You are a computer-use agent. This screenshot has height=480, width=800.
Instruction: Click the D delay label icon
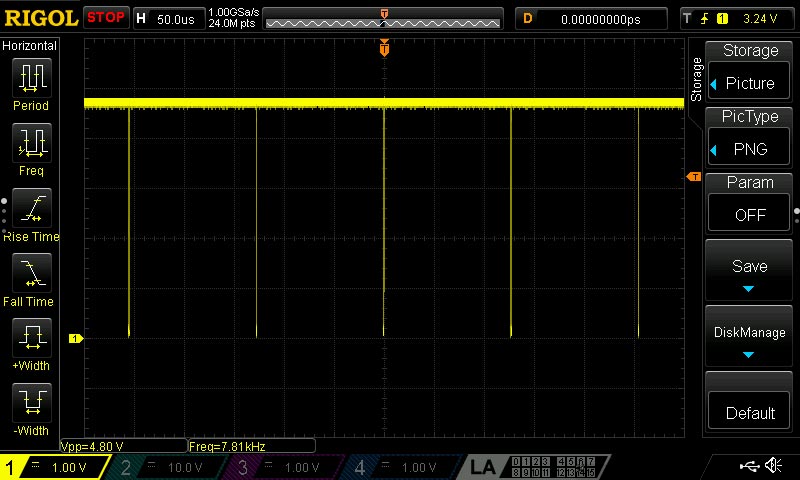pyautogui.click(x=528, y=19)
